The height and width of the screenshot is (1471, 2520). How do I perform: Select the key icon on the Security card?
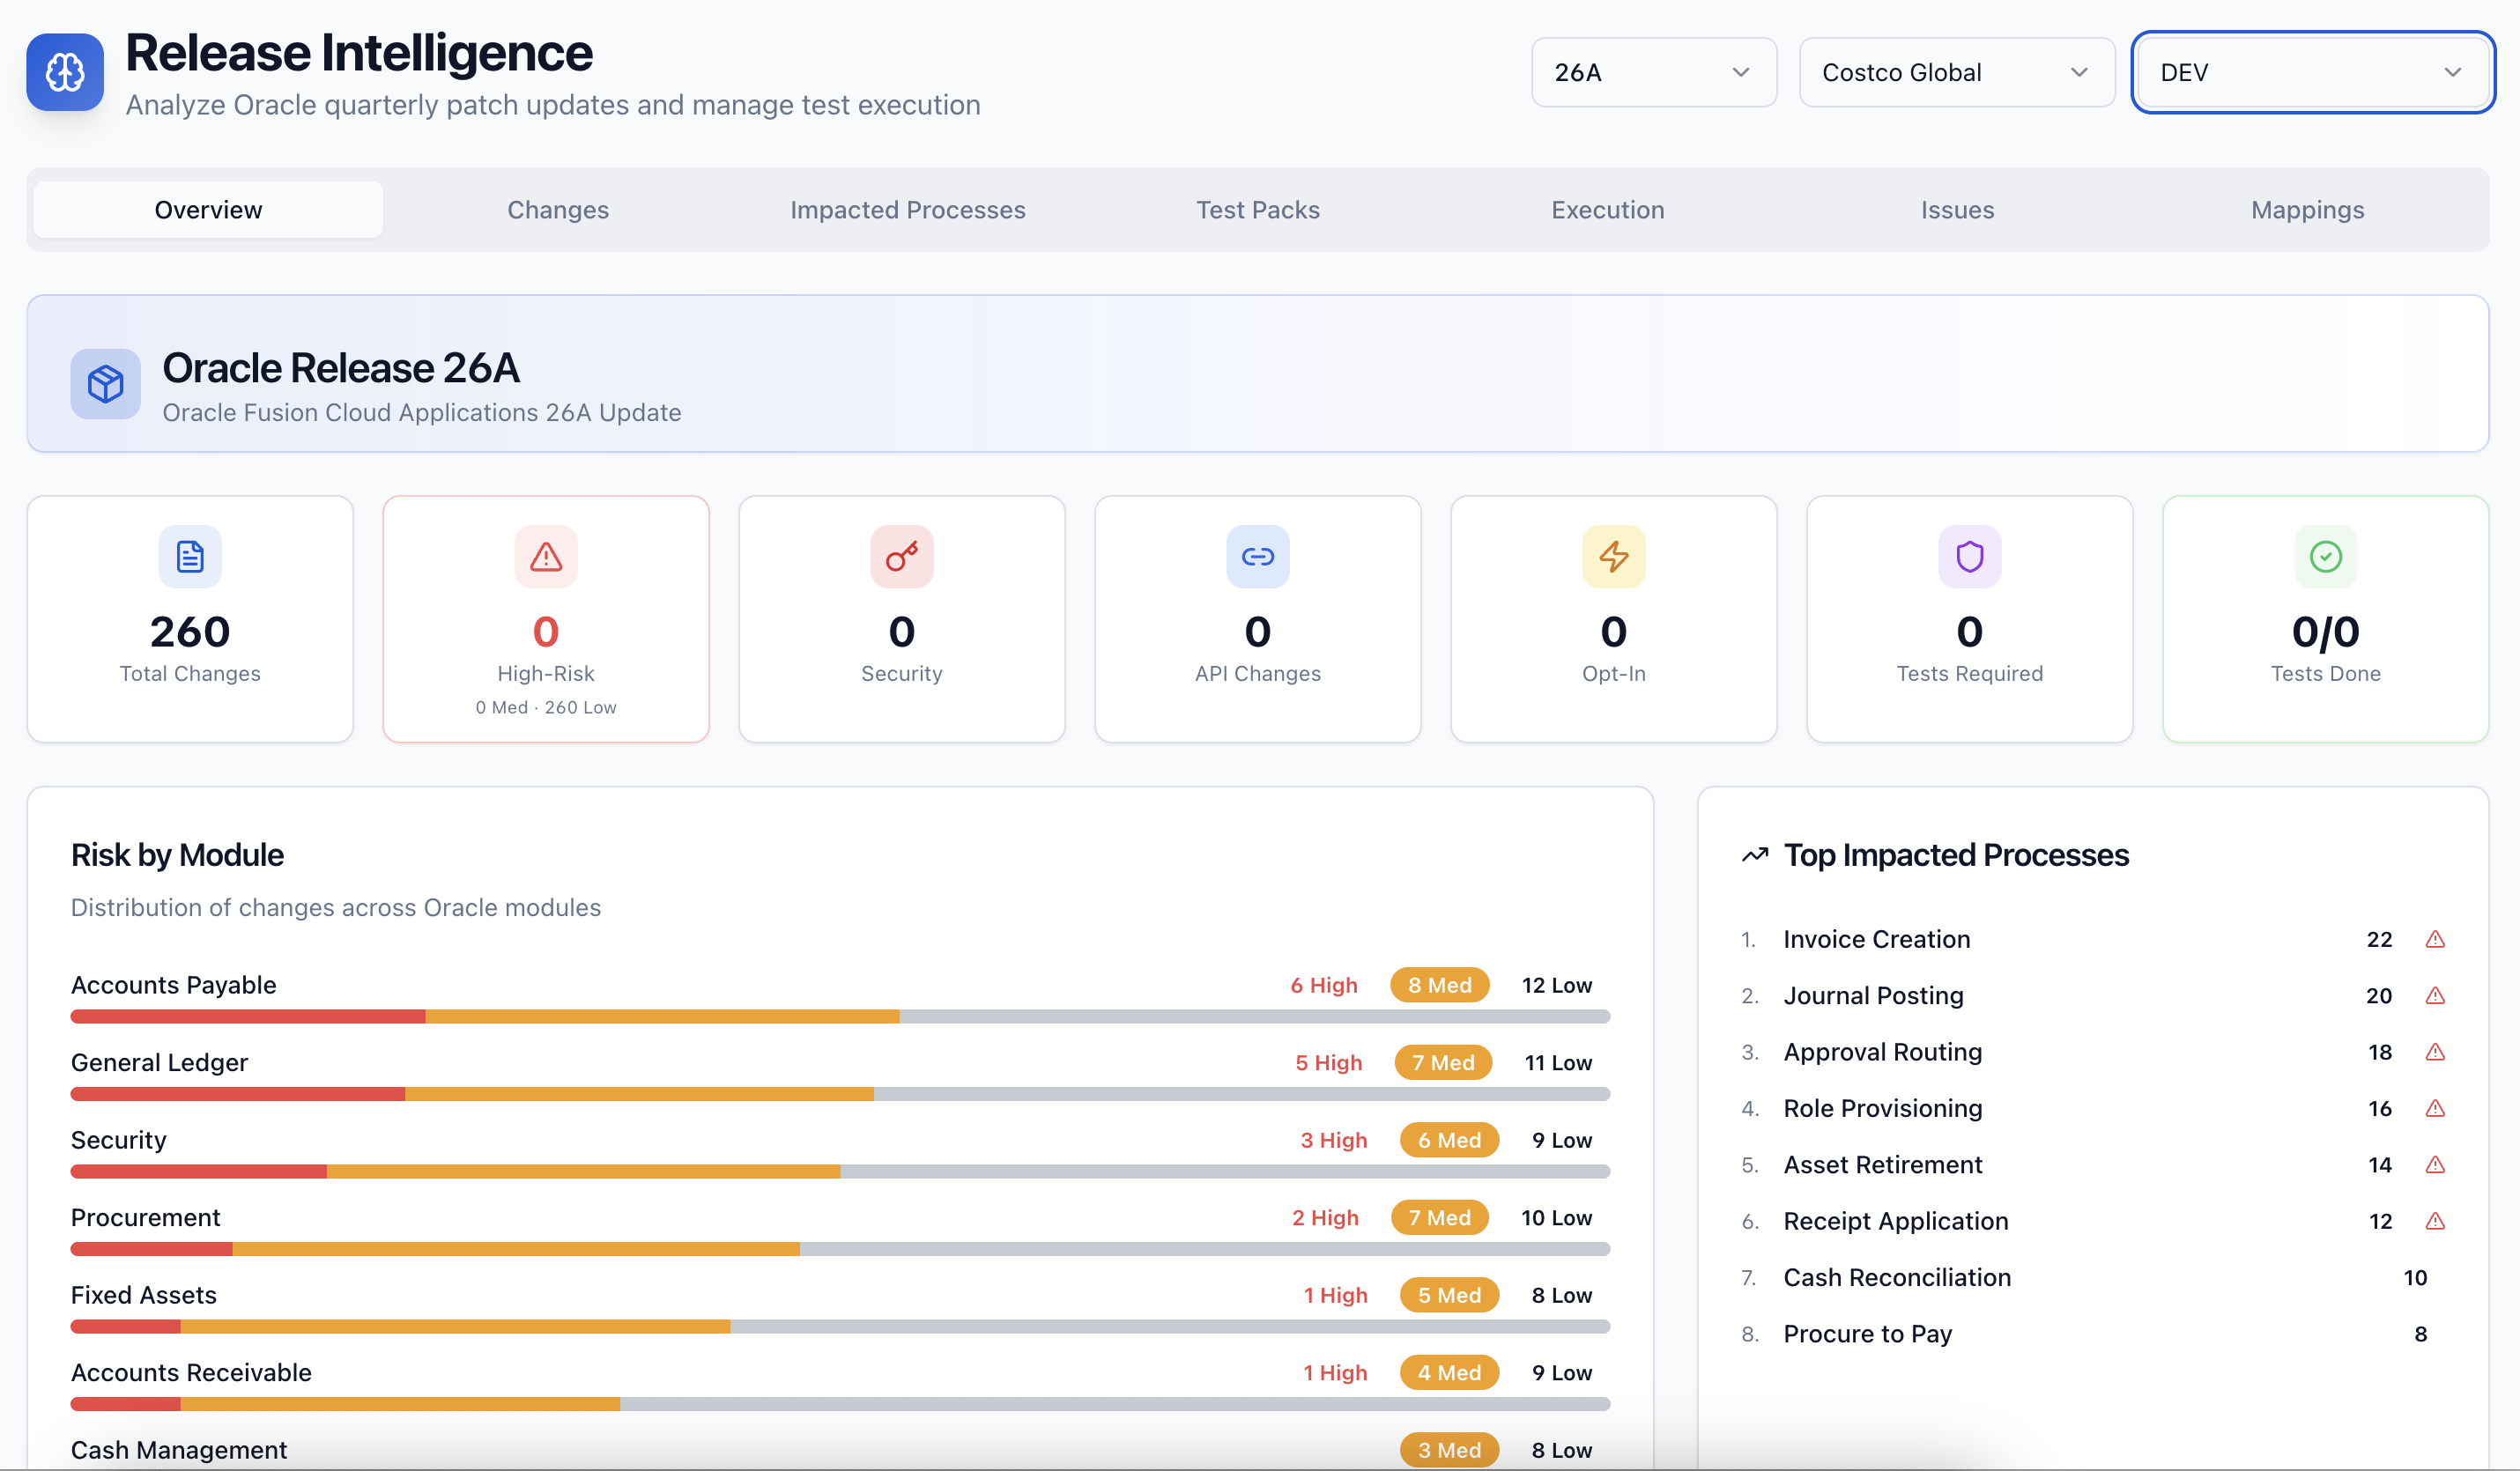(901, 557)
